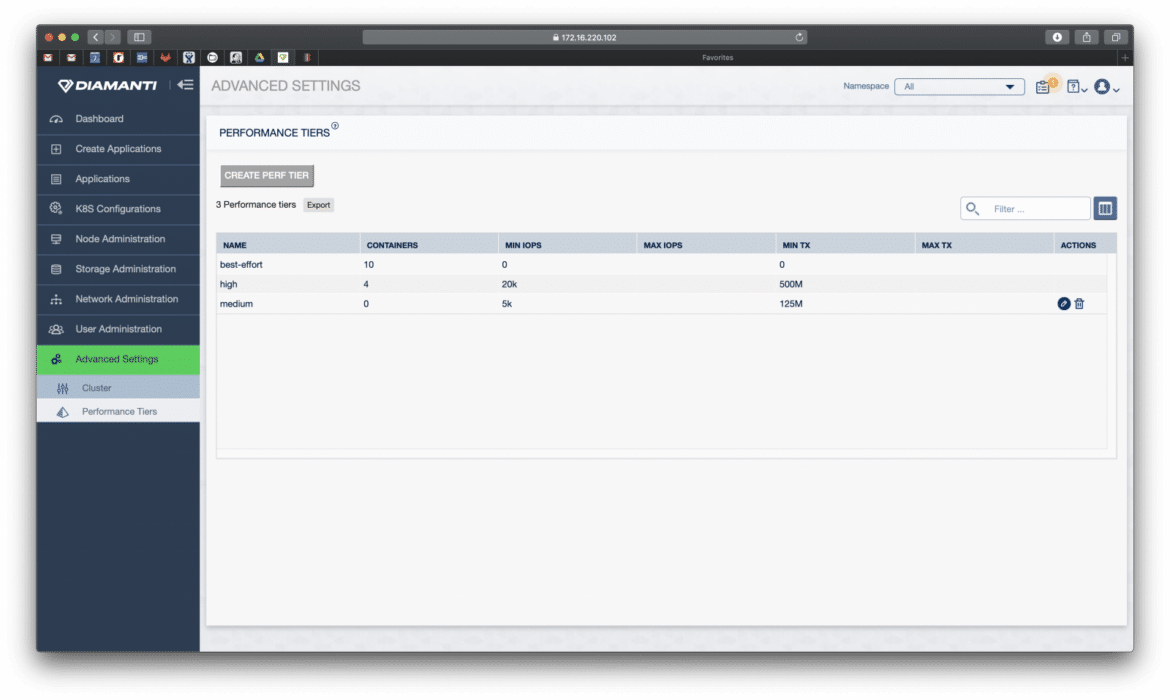The height and width of the screenshot is (700, 1170).
Task: Collapse the sidebar with the arrow-lines icon
Action: coord(185,85)
